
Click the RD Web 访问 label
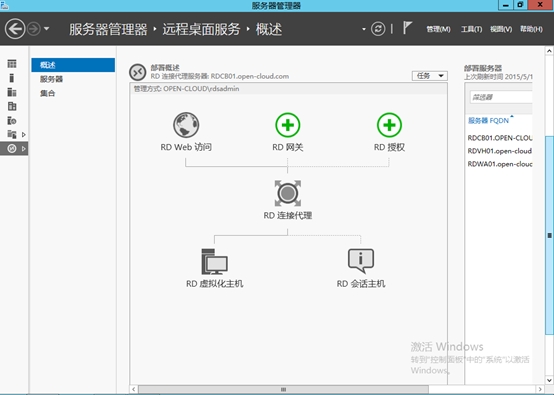[x=186, y=147]
